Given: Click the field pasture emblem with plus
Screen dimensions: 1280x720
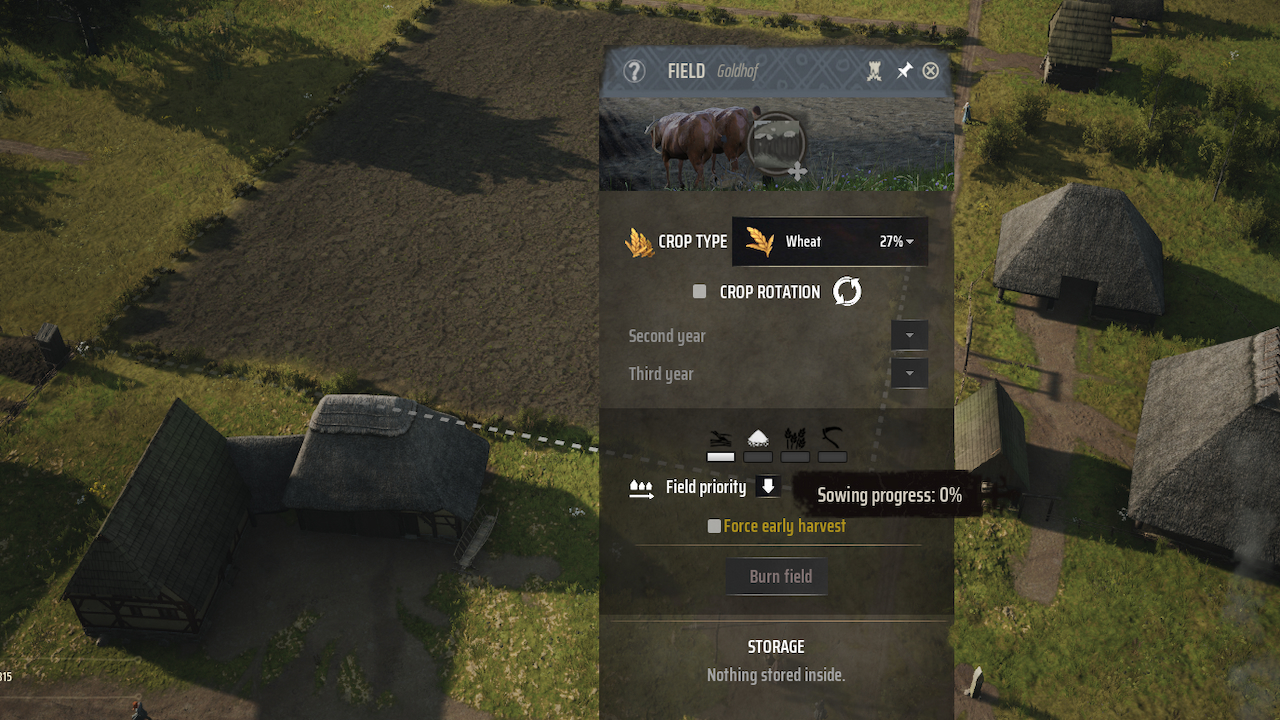Looking at the screenshot, I should point(778,146).
